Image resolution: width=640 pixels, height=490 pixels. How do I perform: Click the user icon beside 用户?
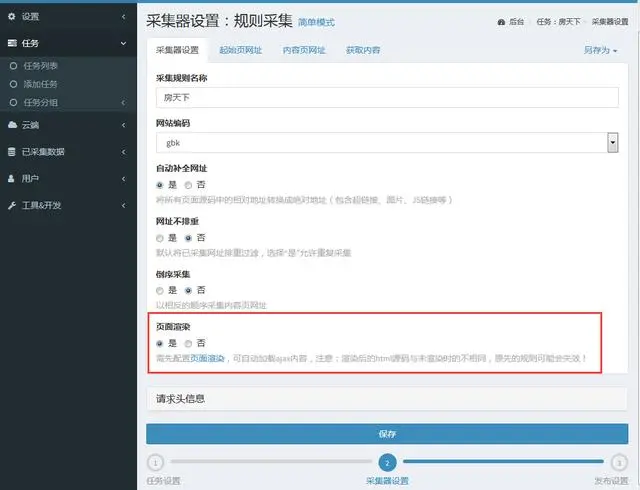(11, 178)
